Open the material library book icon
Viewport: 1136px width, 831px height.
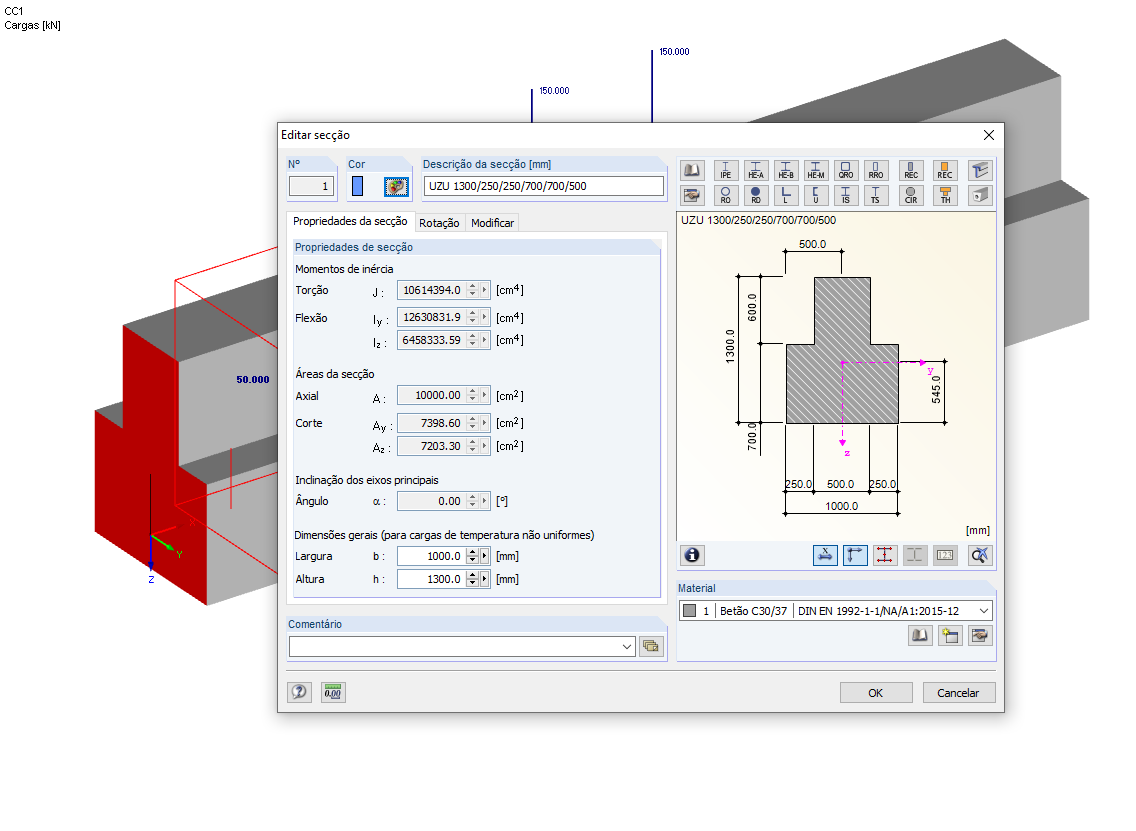point(920,635)
